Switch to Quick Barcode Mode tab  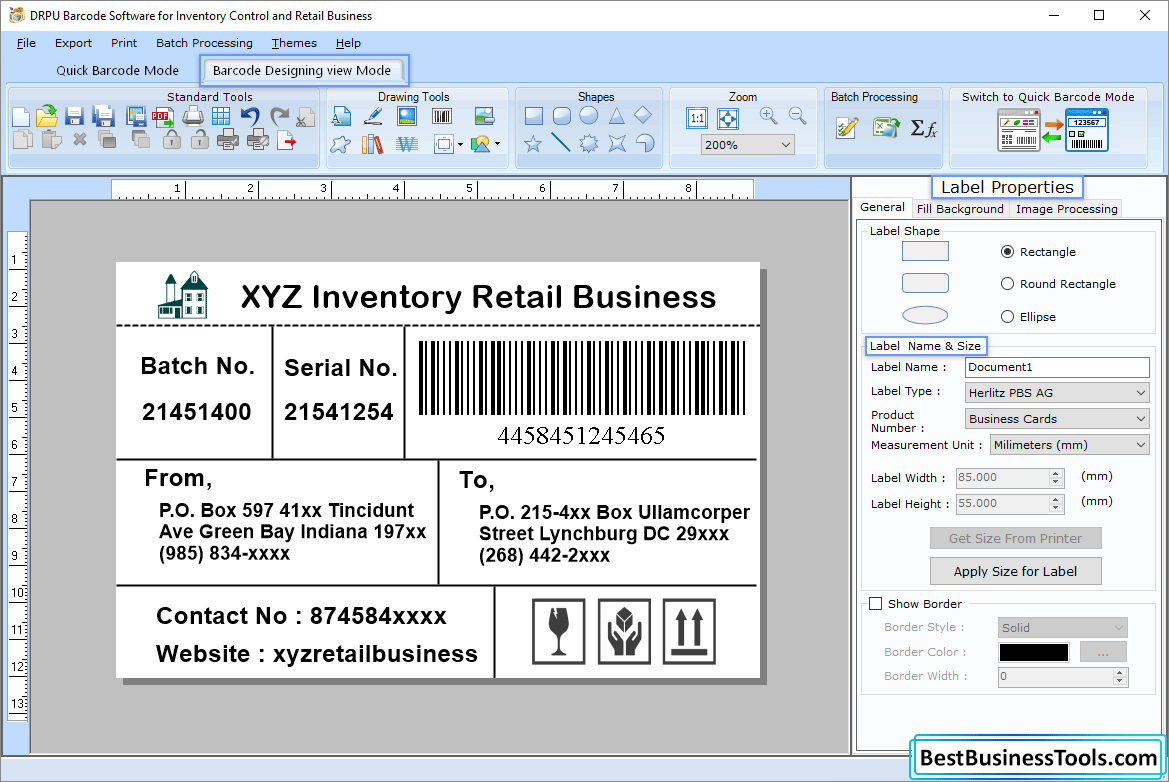[118, 70]
